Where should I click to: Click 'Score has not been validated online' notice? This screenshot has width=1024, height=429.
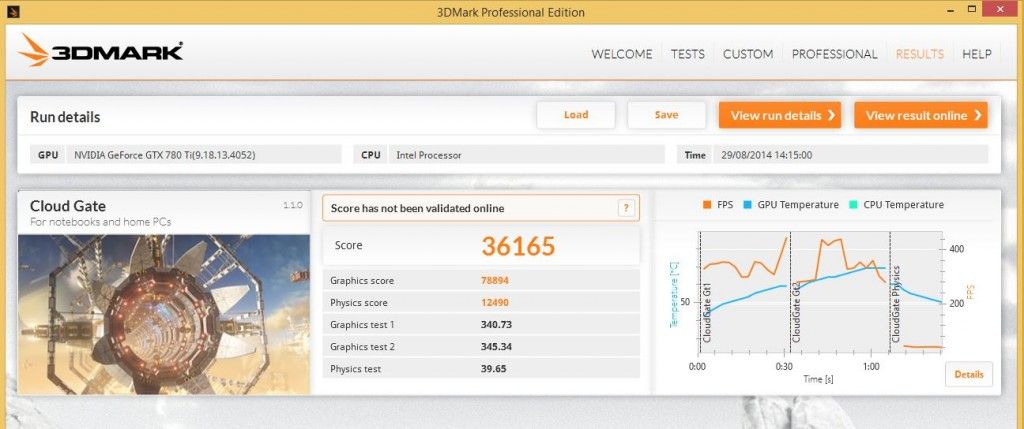417,208
